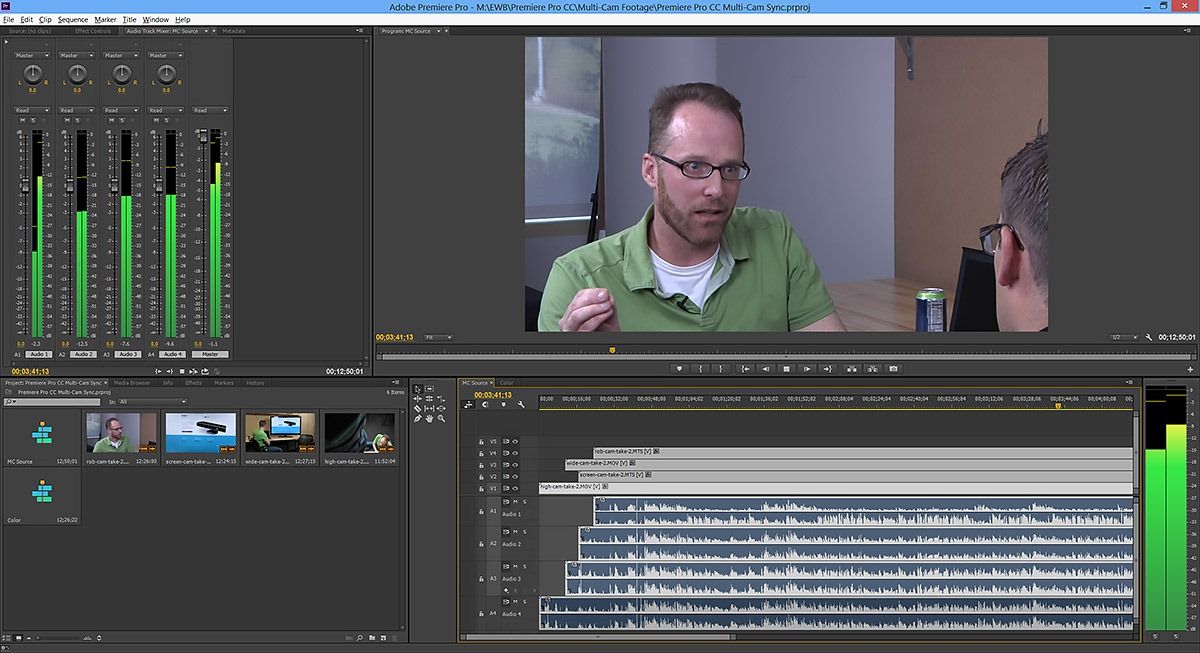Mute timeline track A1
Viewport: 1200px width, 653px height.
[x=515, y=501]
